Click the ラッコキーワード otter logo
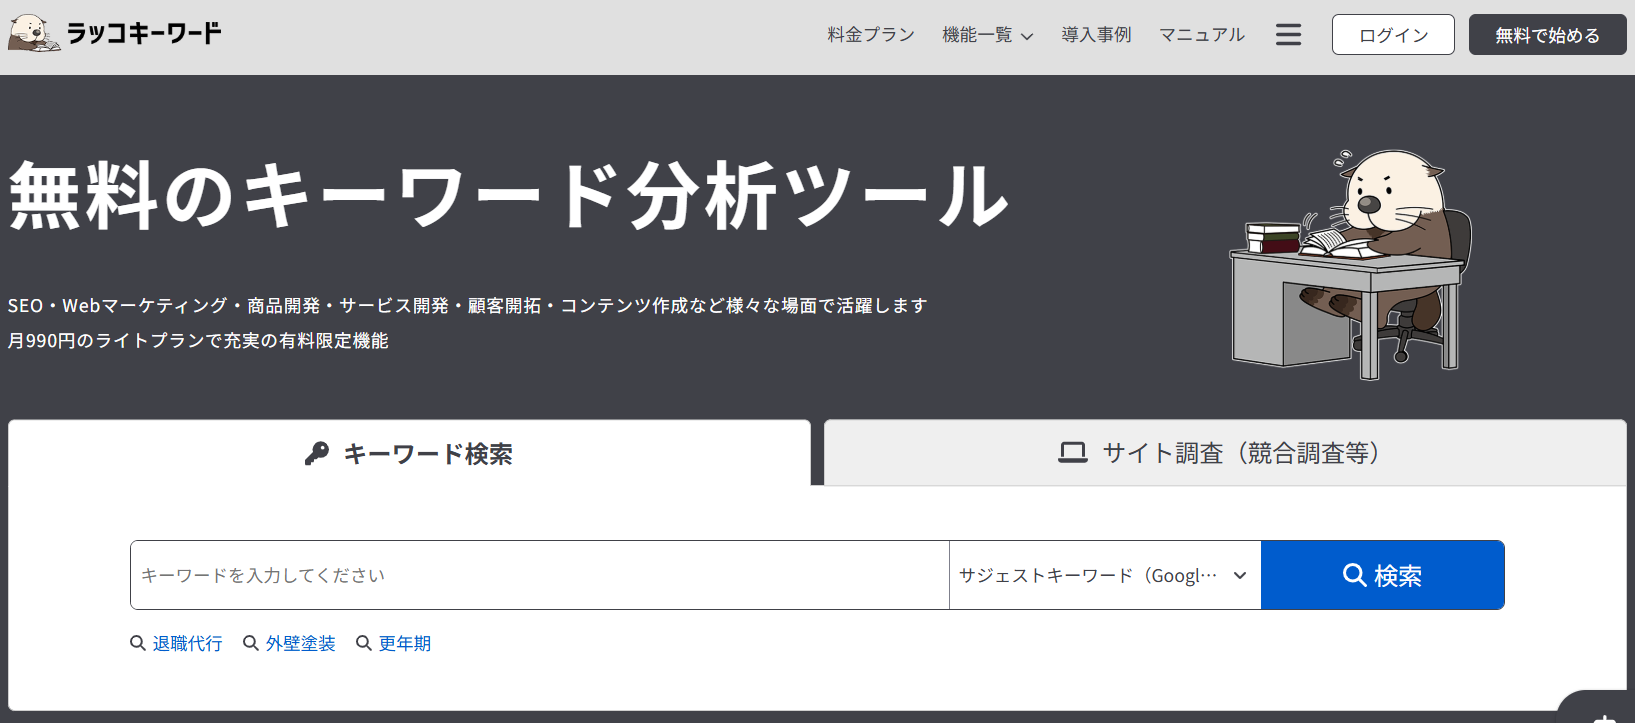This screenshot has height=723, width=1635. [114, 33]
